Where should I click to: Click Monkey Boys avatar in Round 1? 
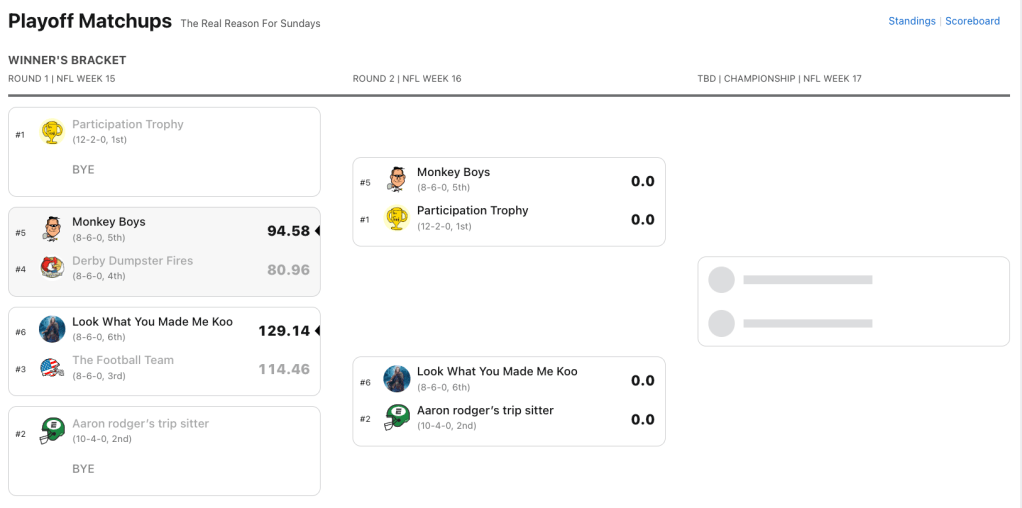click(53, 229)
